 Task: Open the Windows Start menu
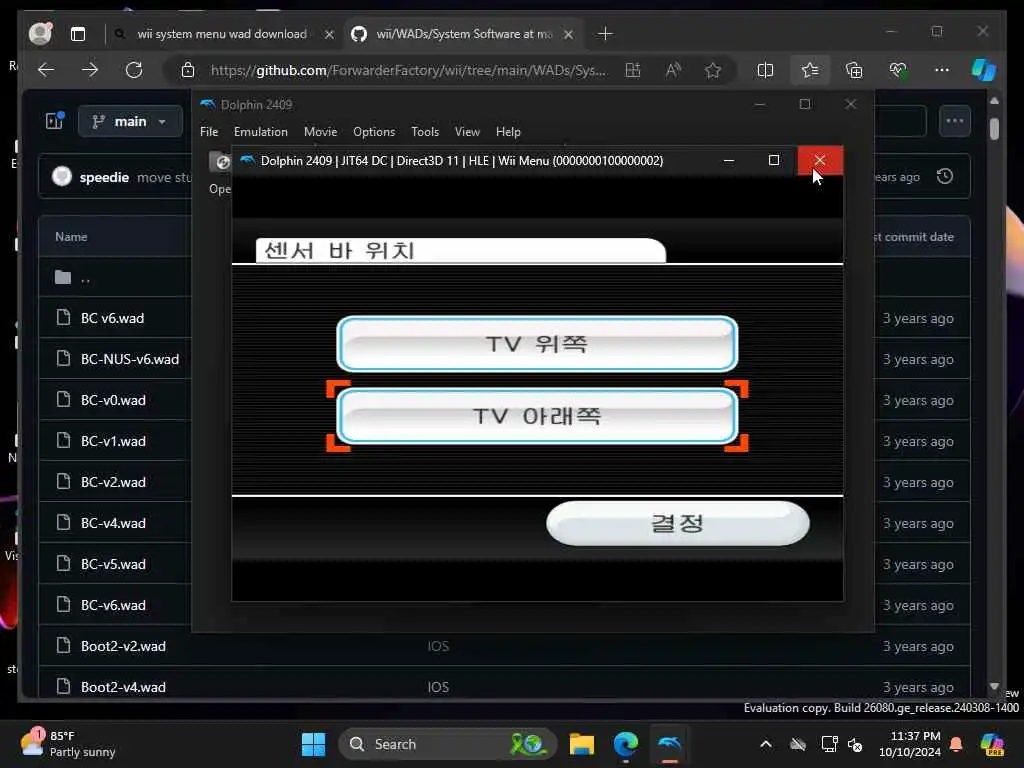click(x=313, y=744)
